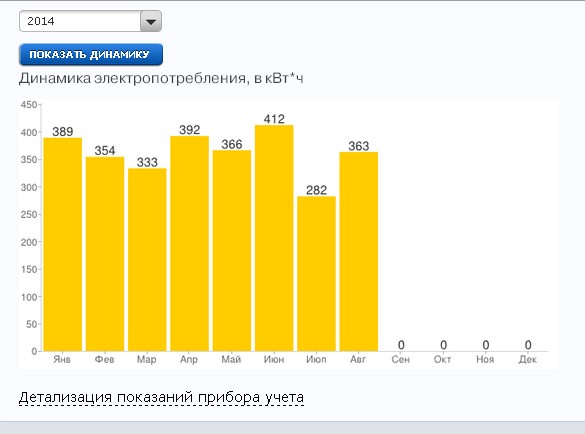Screen dimensions: 585x434
Task: Select the April bar labeled 392
Action: tap(190, 243)
